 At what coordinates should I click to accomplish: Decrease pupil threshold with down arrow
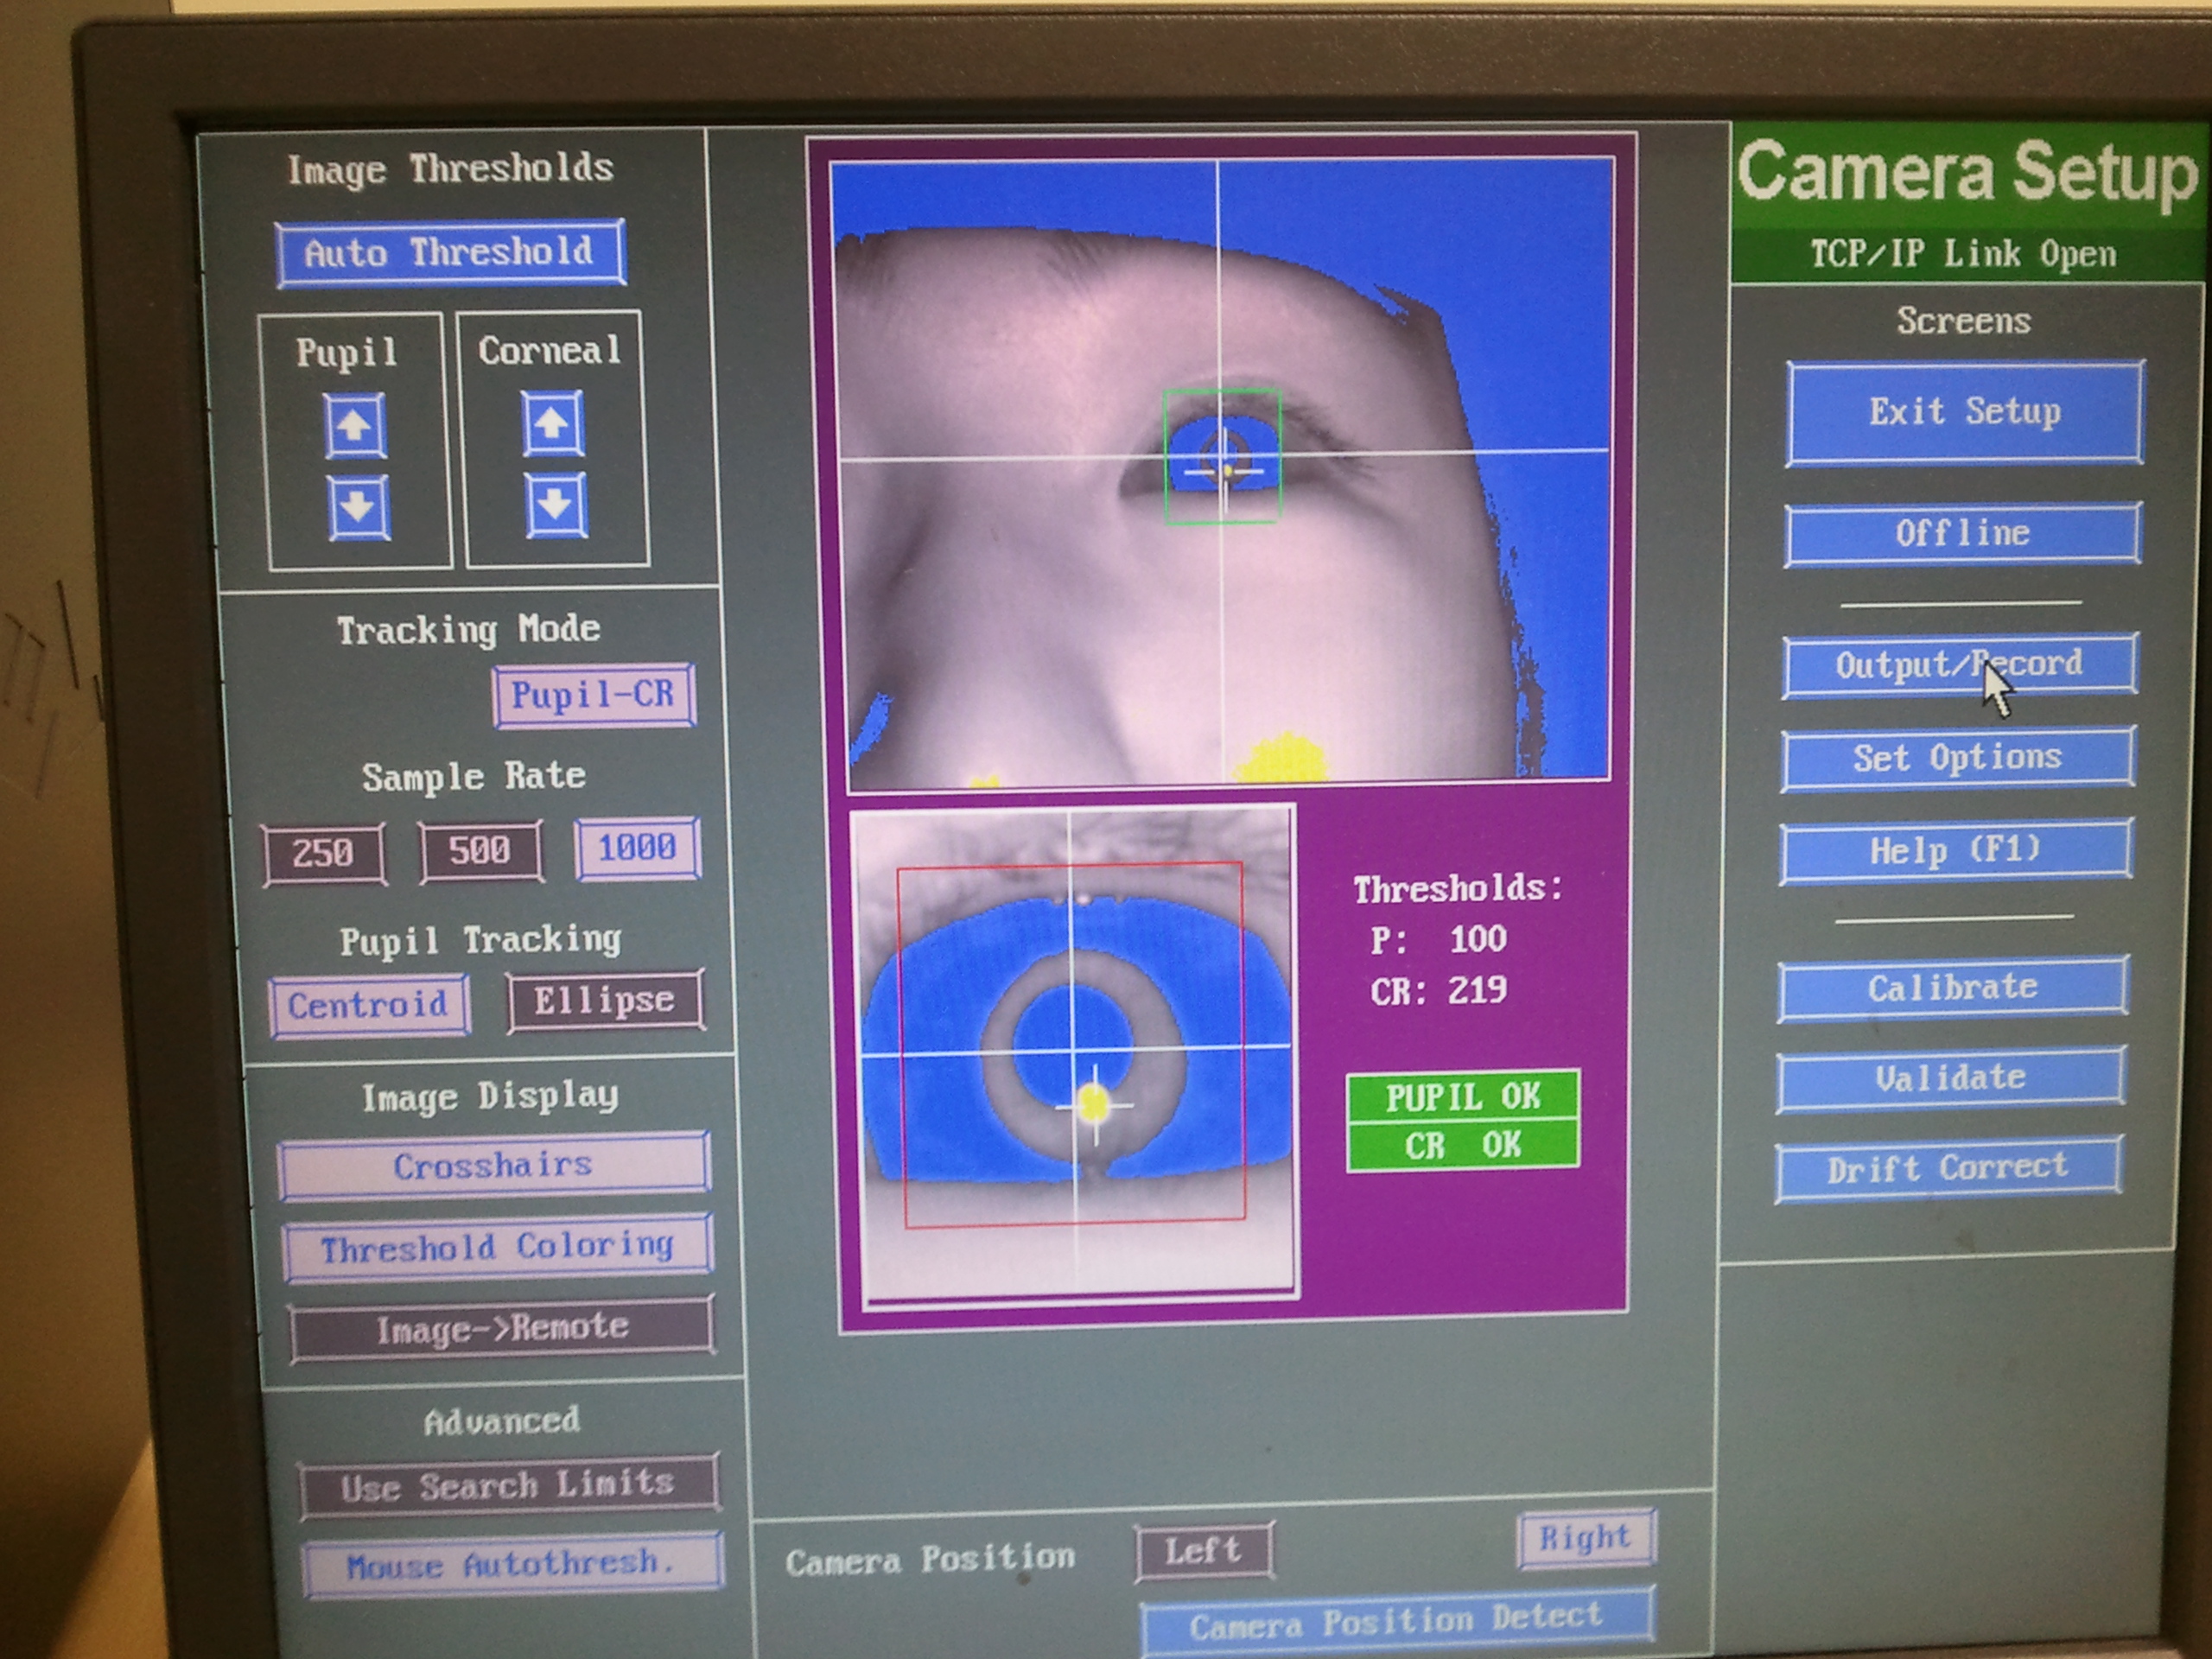point(357,507)
